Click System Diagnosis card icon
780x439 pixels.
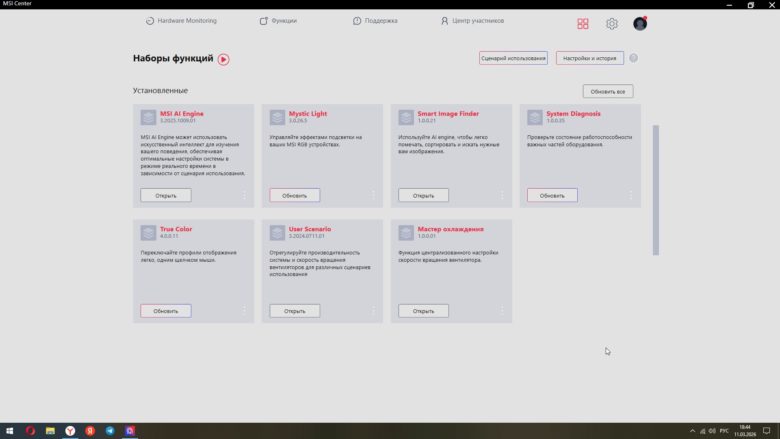pyautogui.click(x=535, y=117)
